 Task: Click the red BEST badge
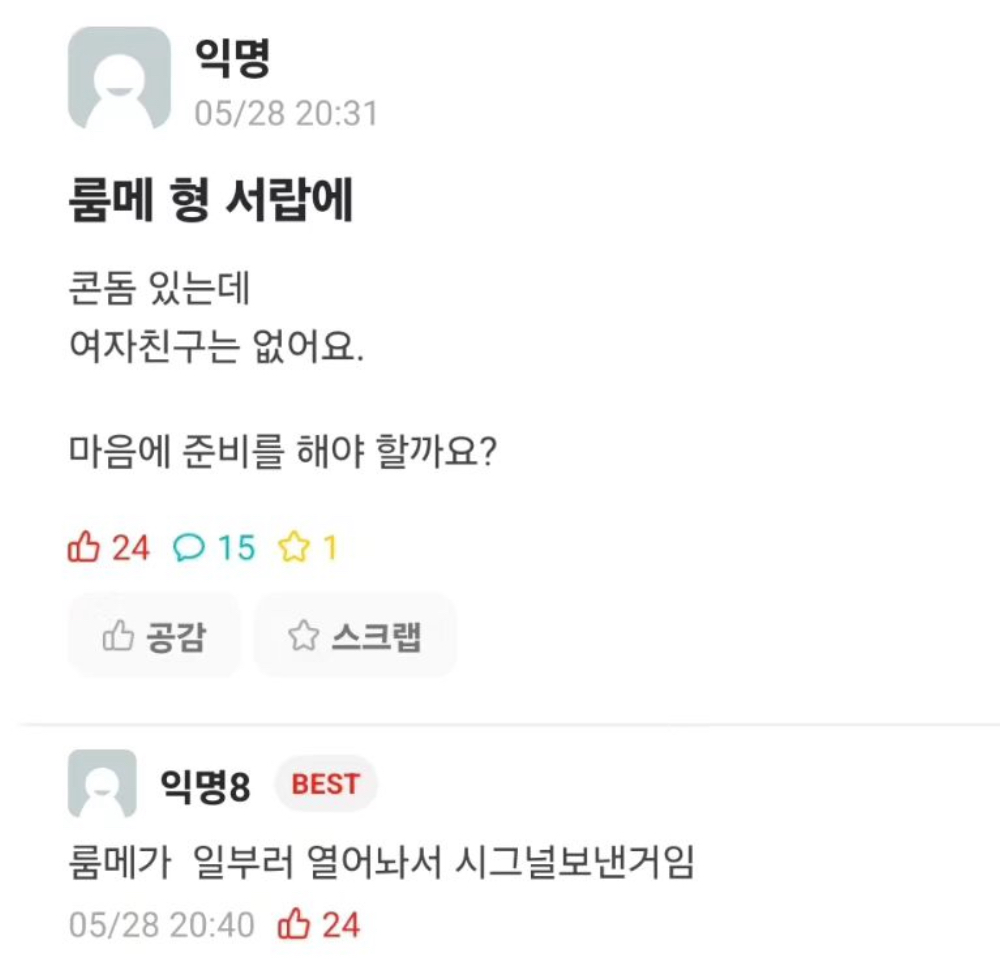[x=325, y=785]
